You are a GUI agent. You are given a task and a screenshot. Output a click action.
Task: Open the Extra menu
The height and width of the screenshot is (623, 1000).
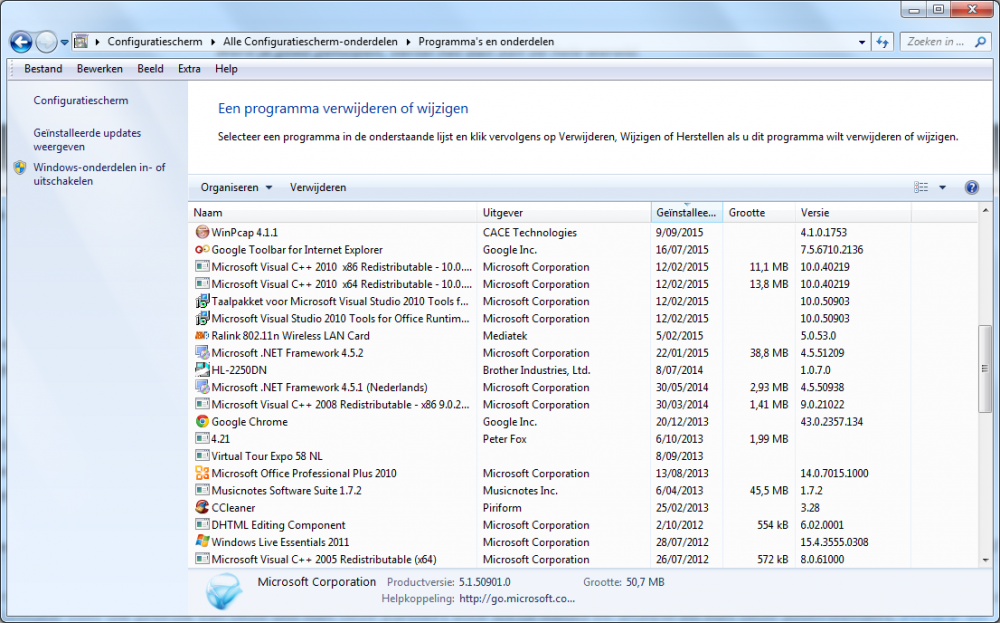(x=189, y=69)
